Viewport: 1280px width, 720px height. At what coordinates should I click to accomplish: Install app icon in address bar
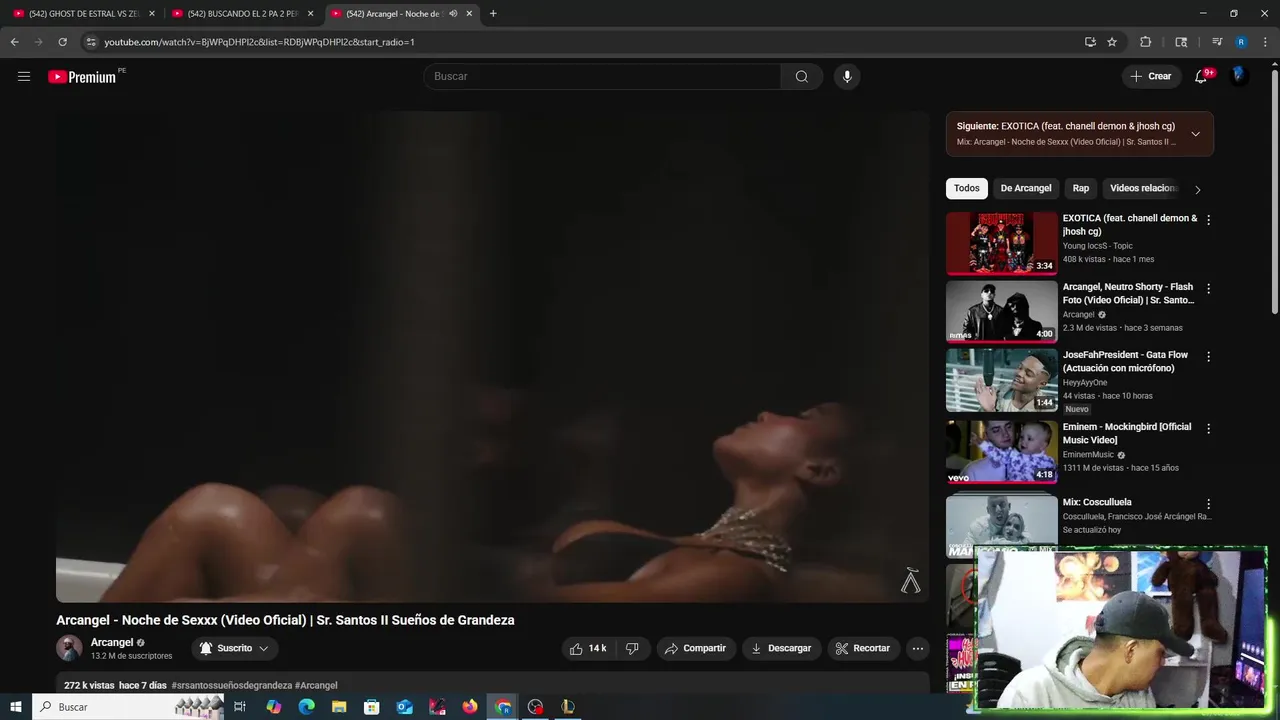click(x=1090, y=42)
